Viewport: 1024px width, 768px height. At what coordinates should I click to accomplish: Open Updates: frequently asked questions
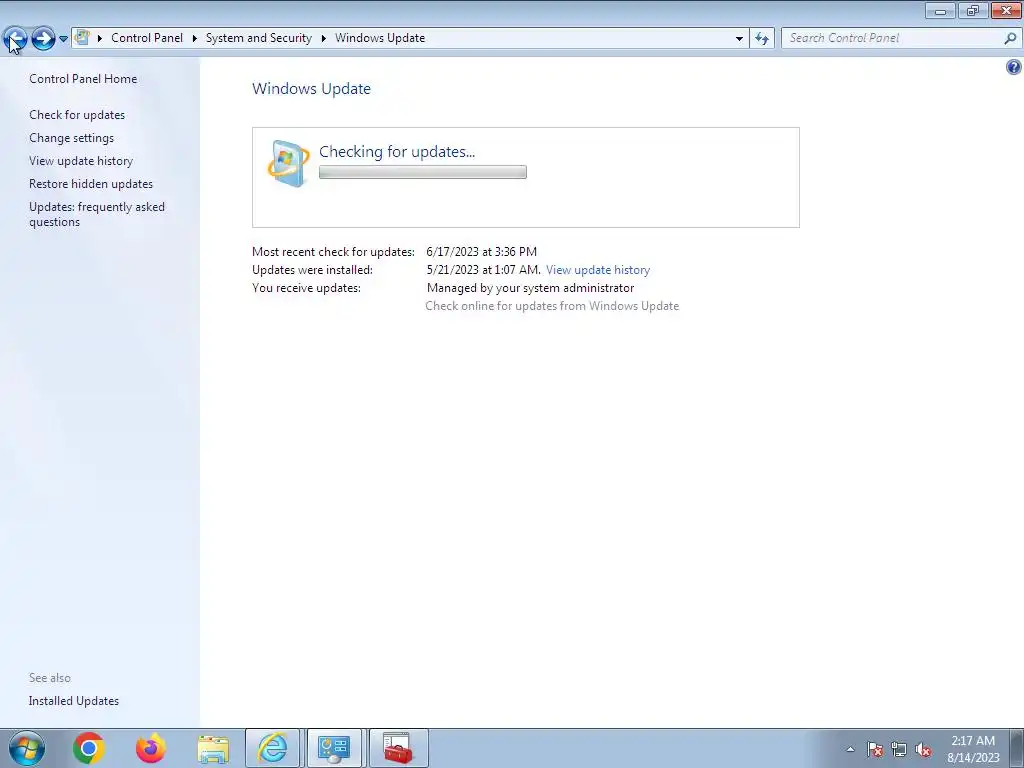(x=97, y=214)
